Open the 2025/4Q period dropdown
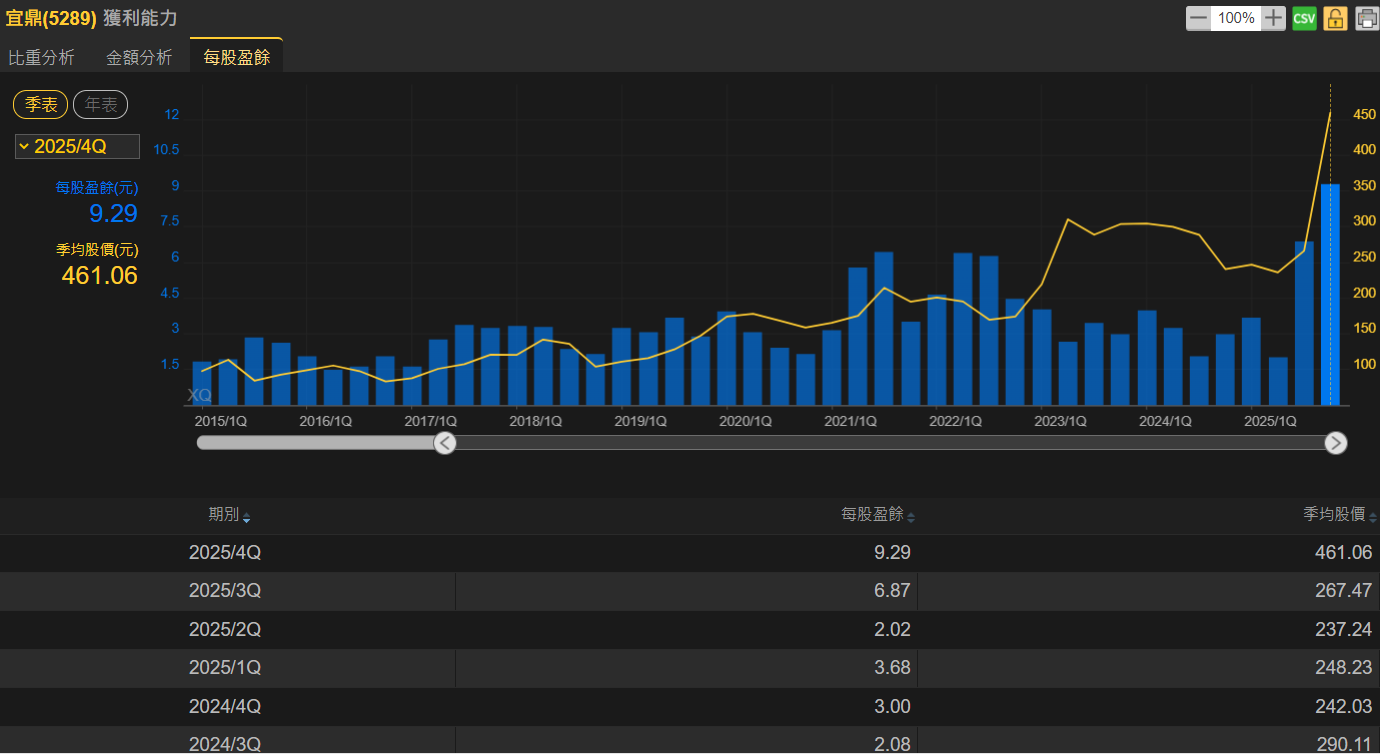This screenshot has height=754, width=1380. [77, 147]
